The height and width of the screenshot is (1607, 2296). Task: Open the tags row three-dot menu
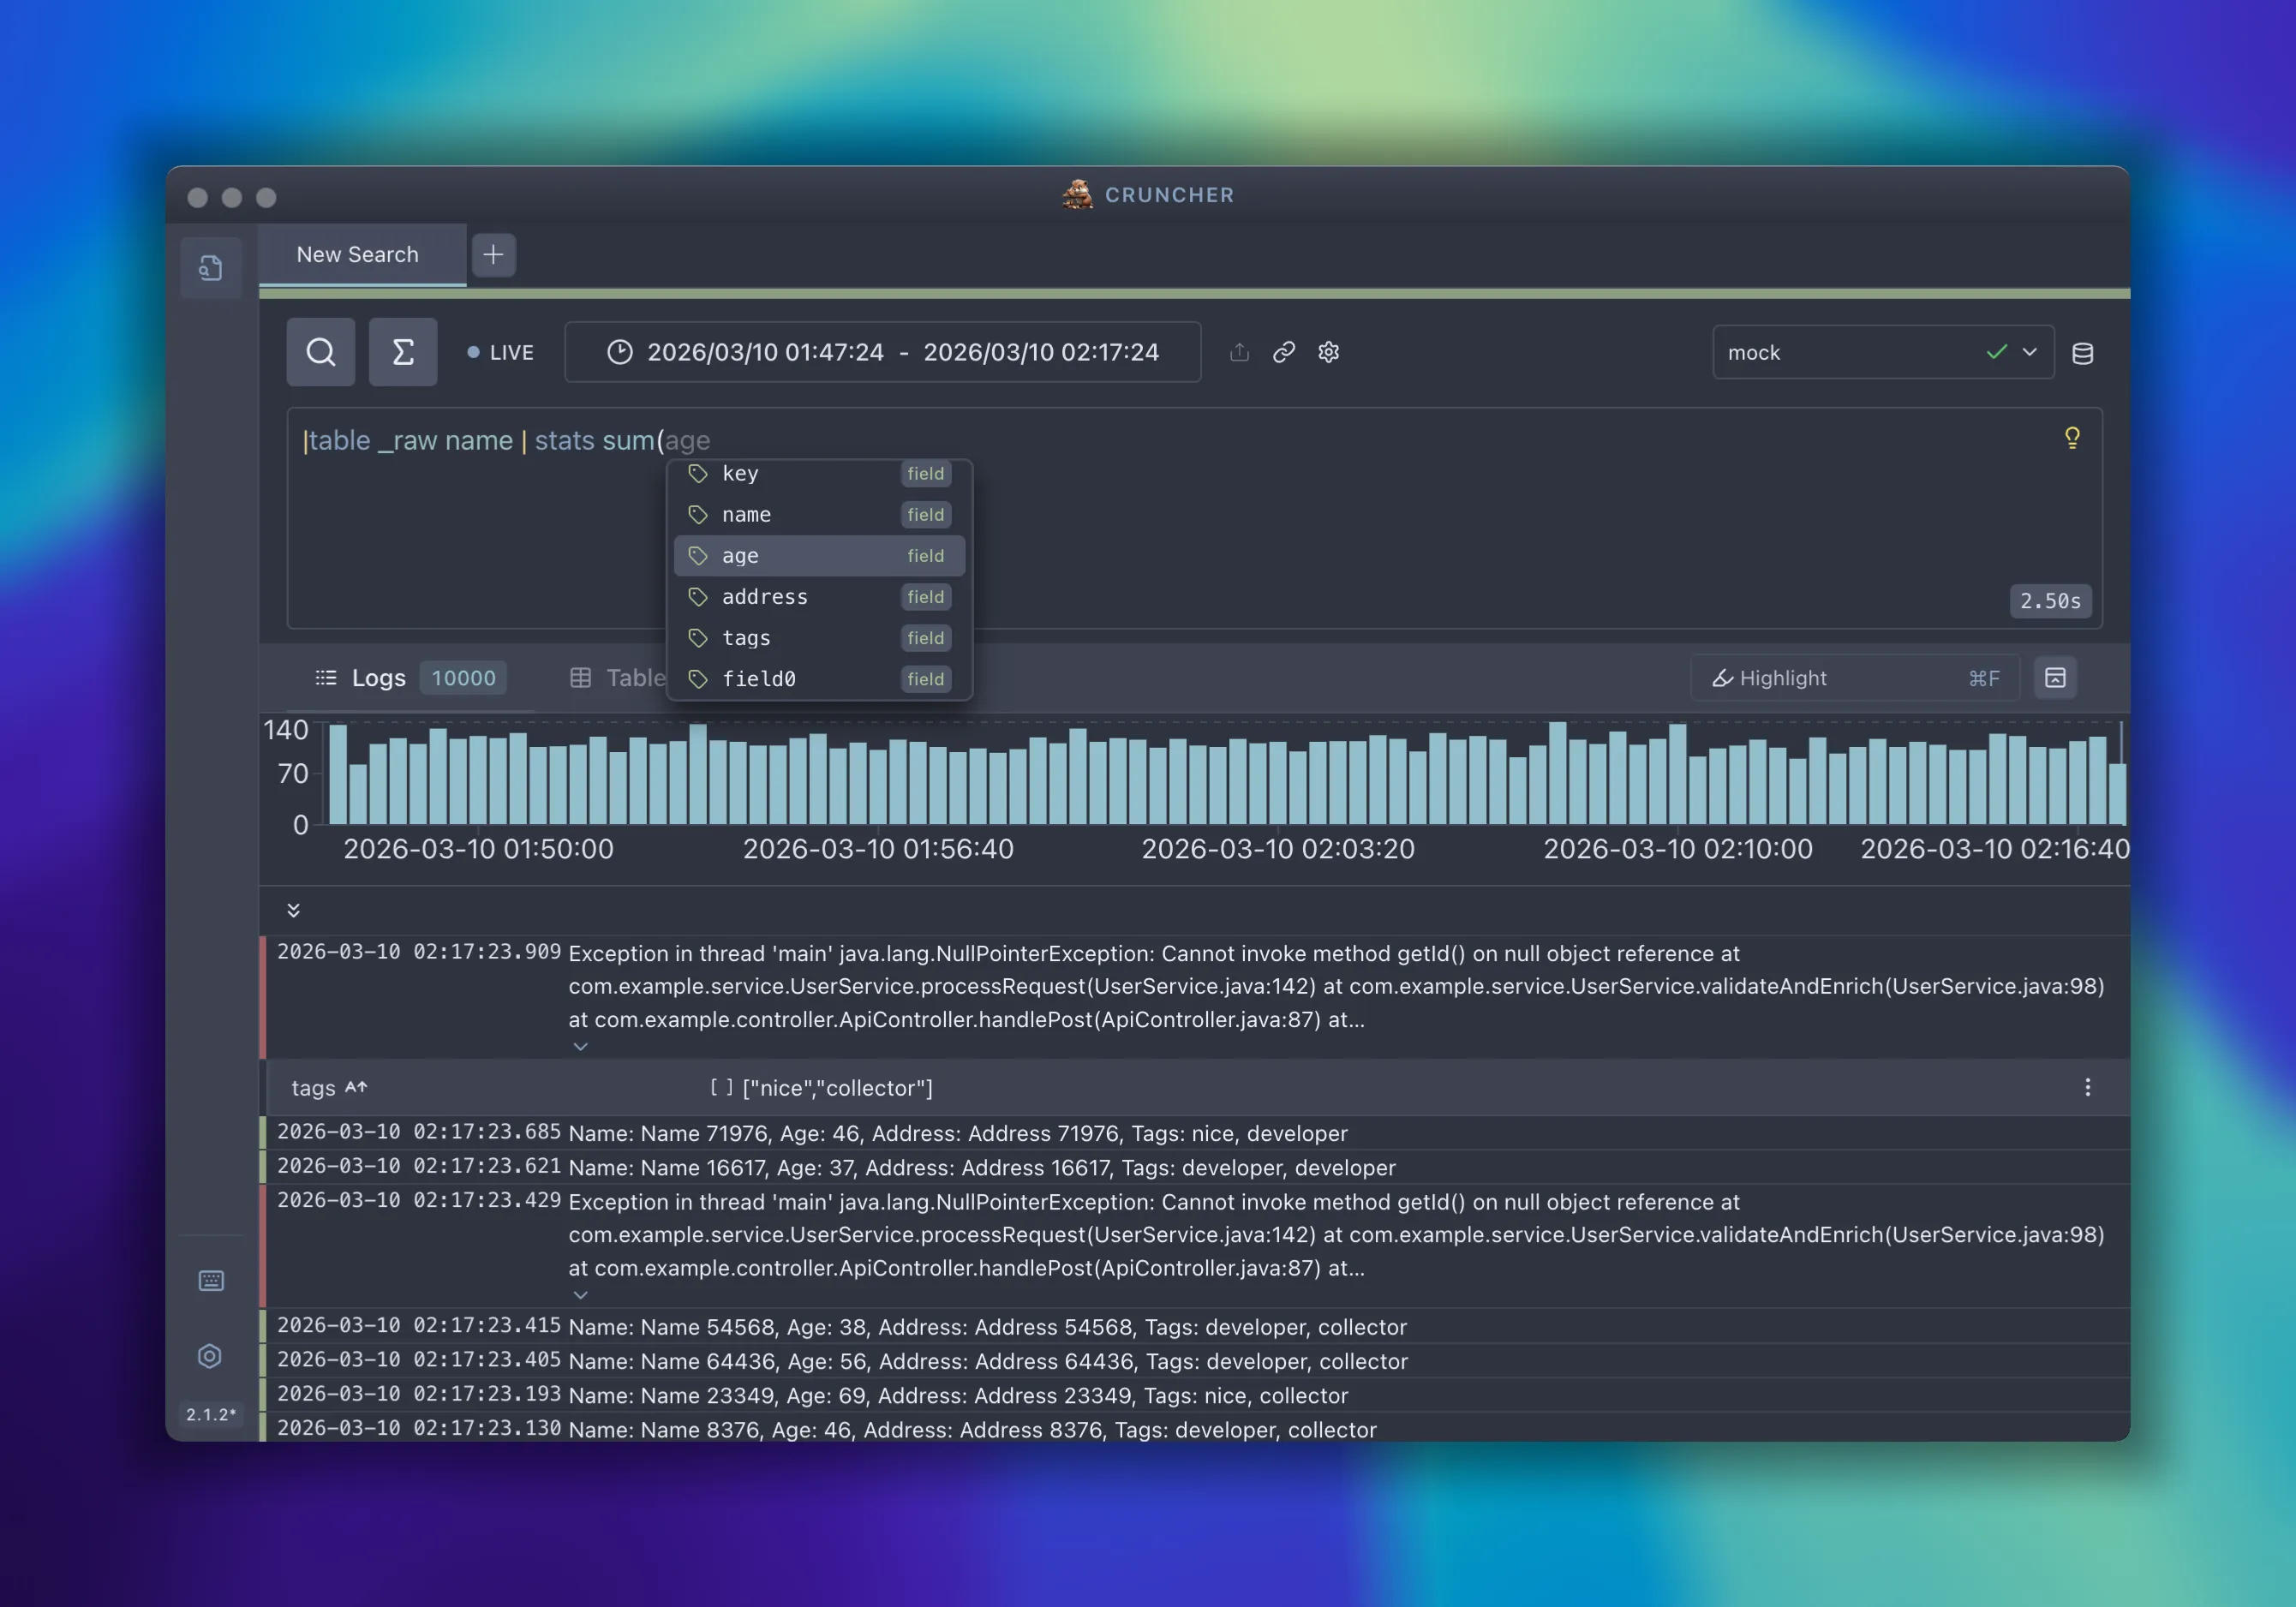pos(2088,1088)
